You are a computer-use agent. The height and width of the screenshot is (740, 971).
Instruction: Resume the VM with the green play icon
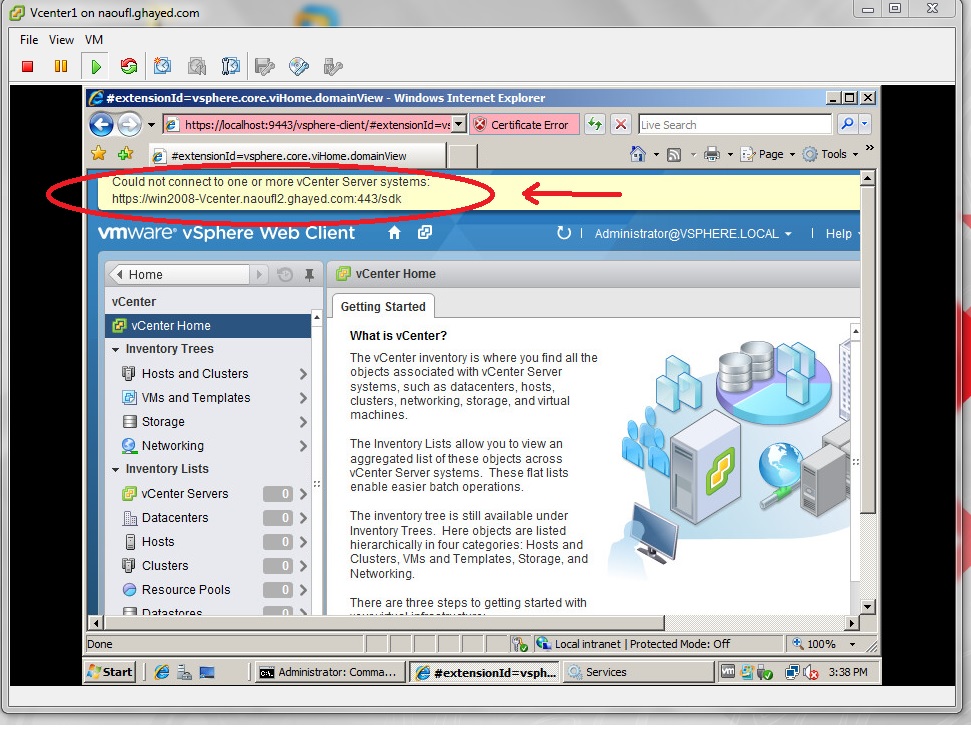point(94,65)
